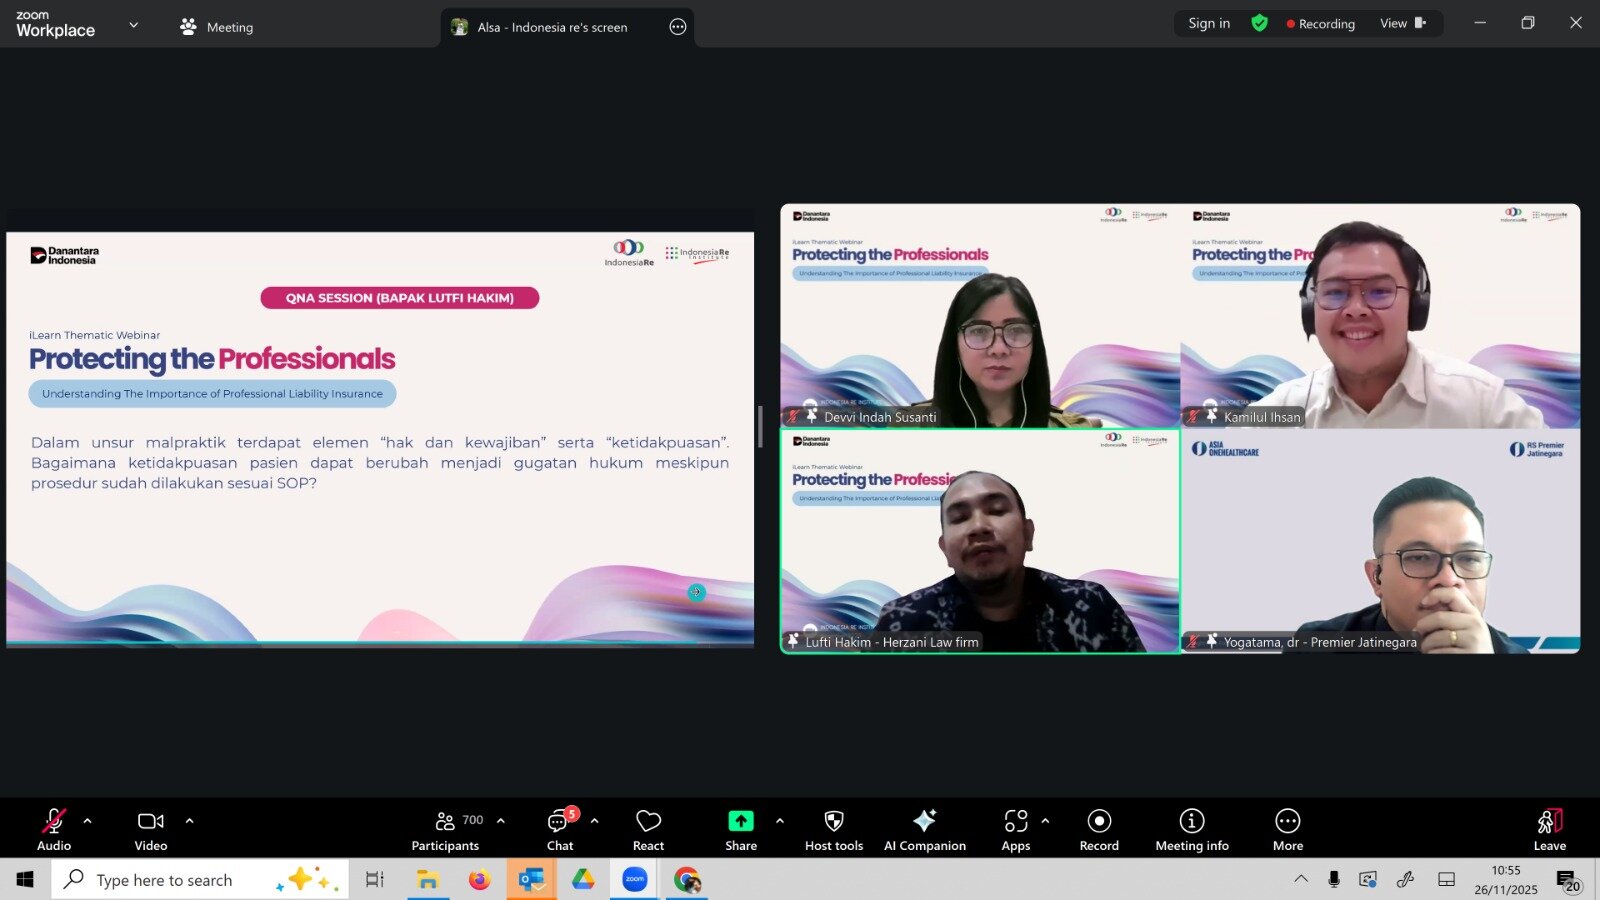This screenshot has width=1600, height=900.
Task: Open Meeting info
Action: [x=1191, y=830]
